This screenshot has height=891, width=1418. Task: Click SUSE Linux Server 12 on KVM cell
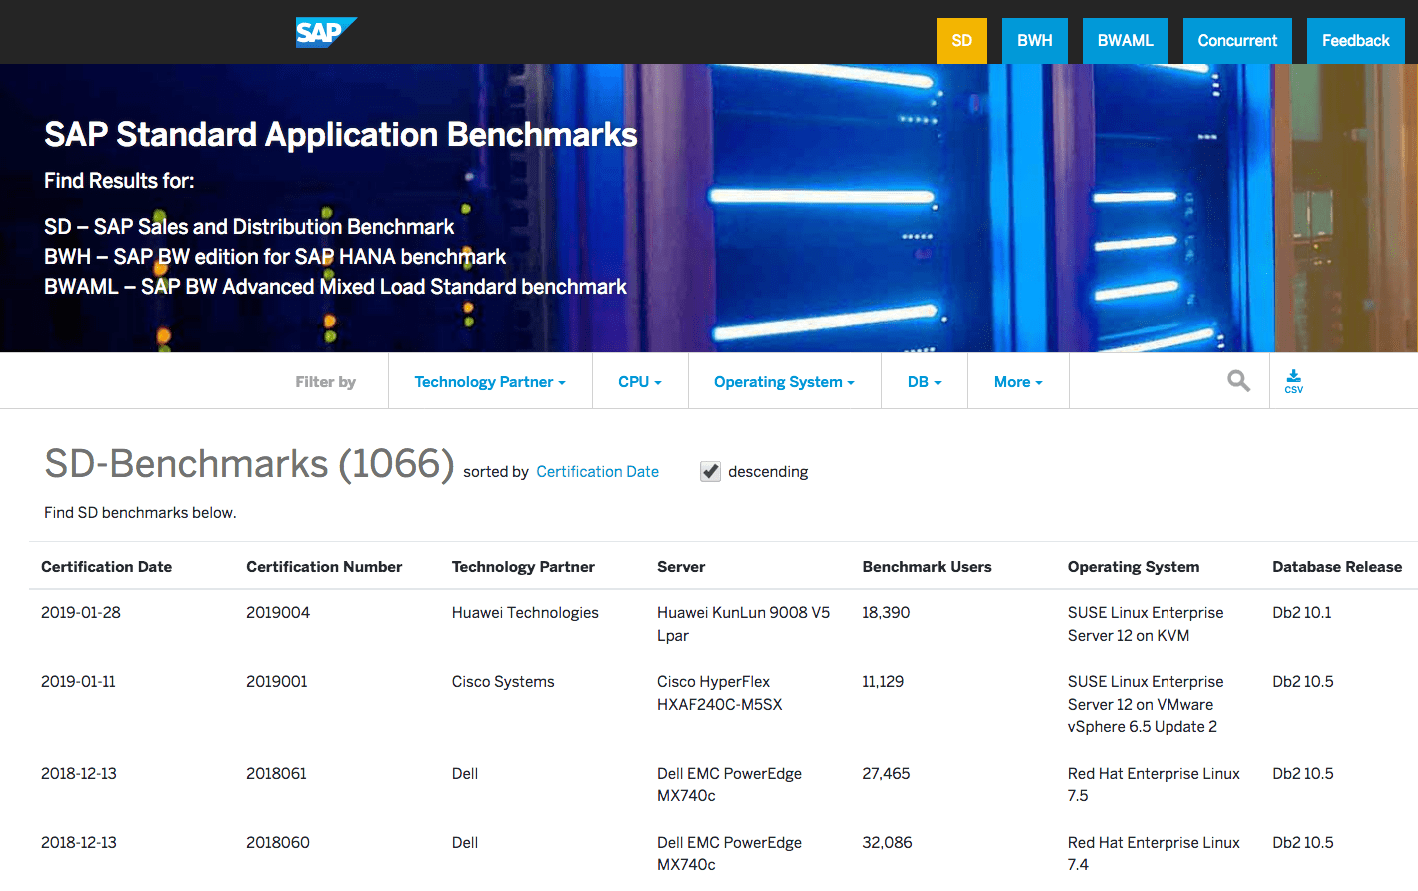pyautogui.click(x=1146, y=624)
